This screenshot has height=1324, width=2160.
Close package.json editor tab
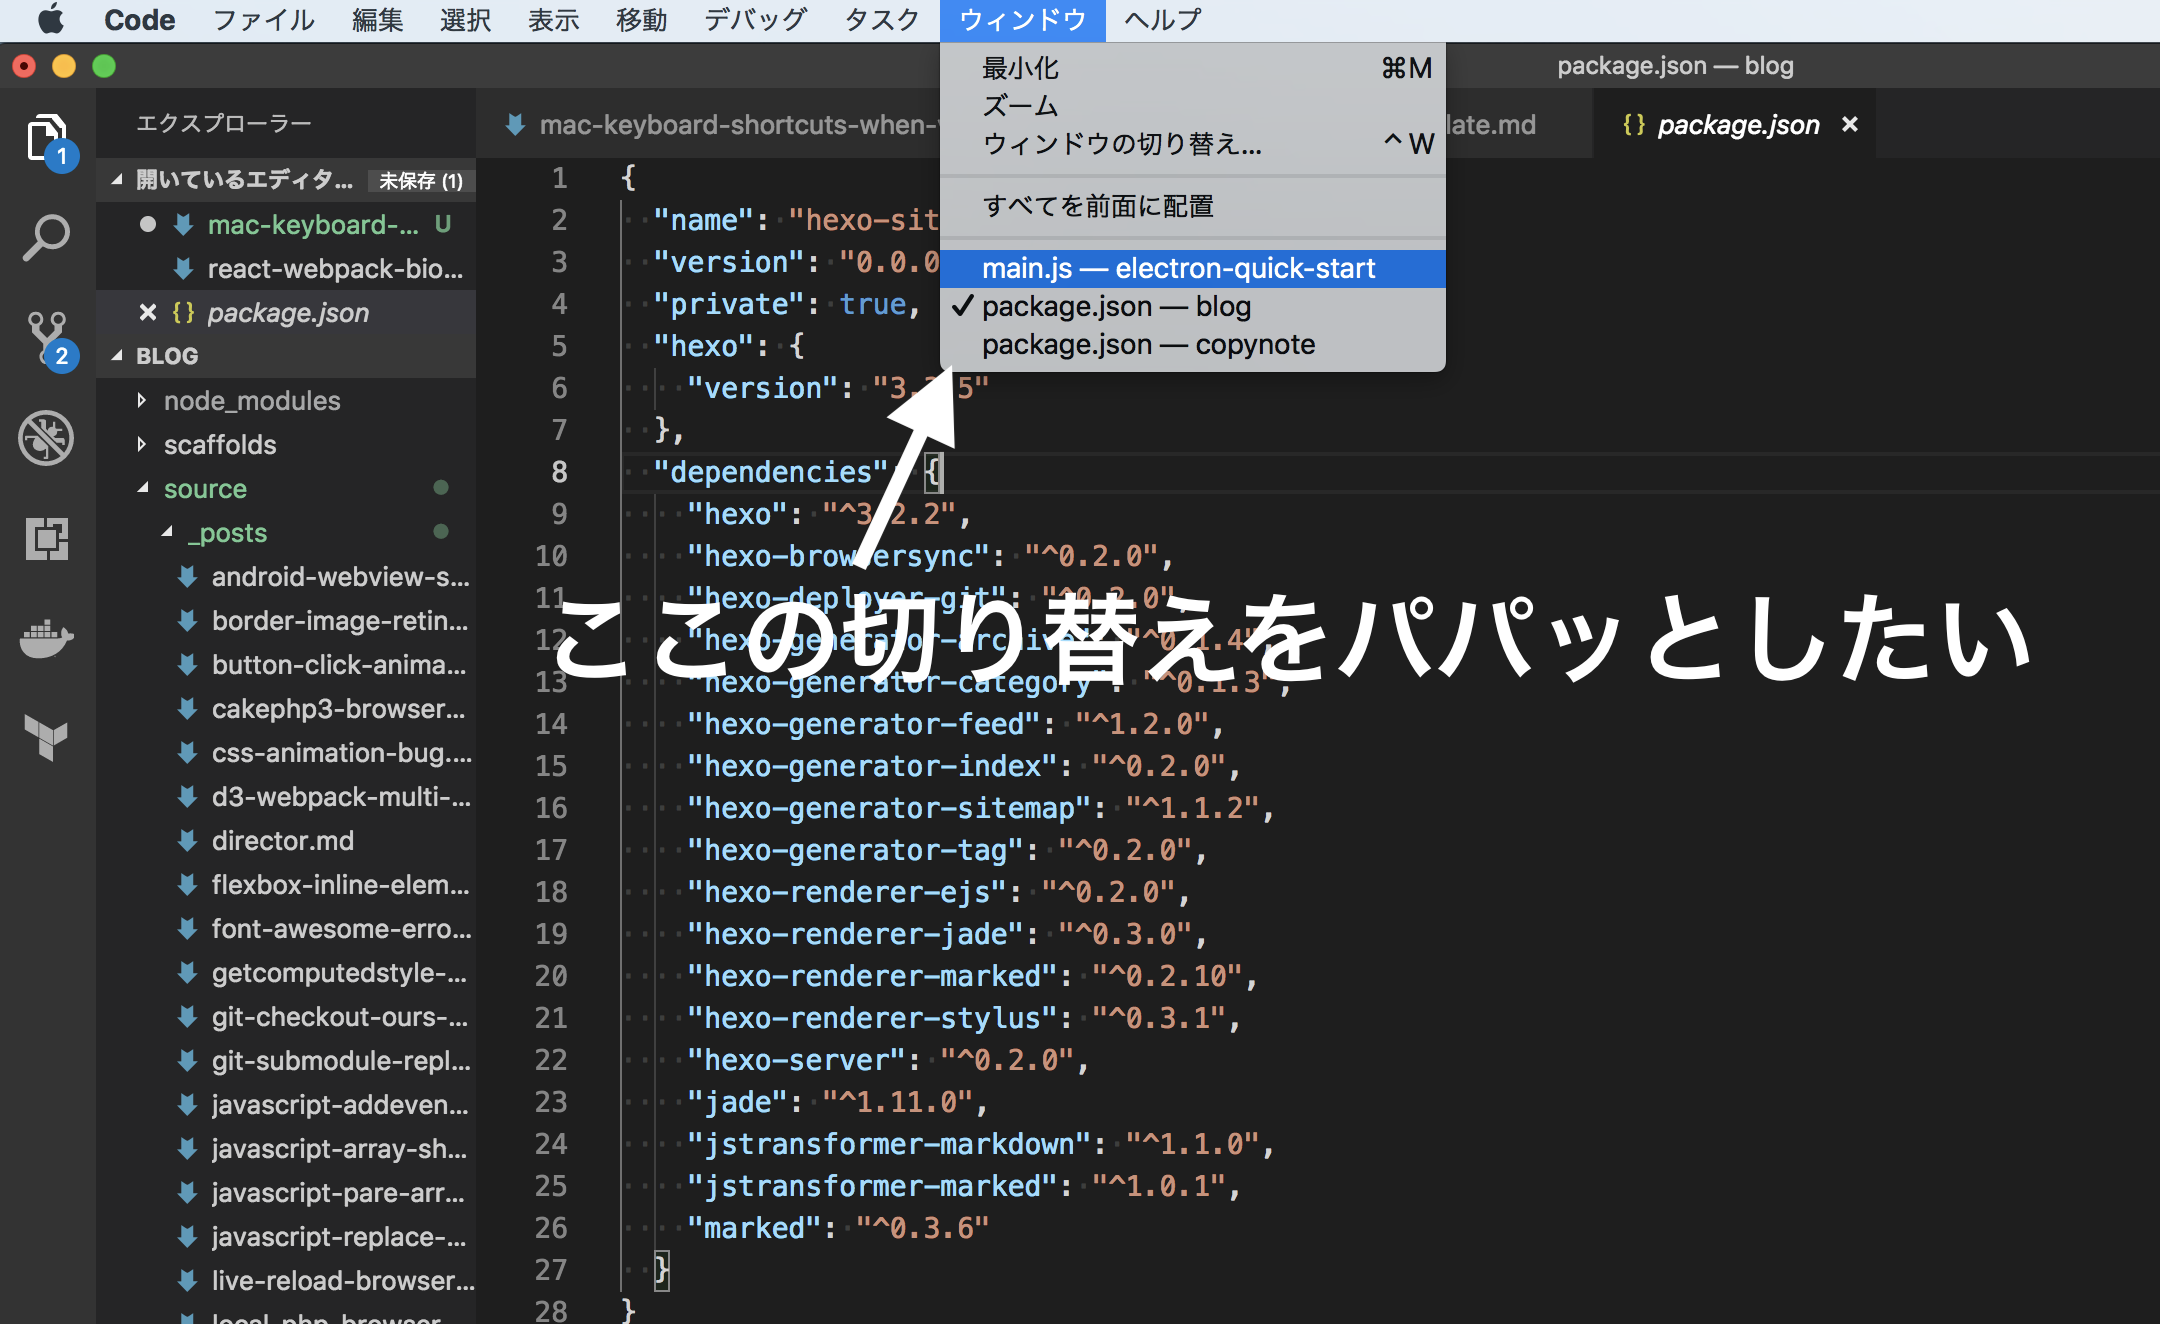click(x=1850, y=124)
